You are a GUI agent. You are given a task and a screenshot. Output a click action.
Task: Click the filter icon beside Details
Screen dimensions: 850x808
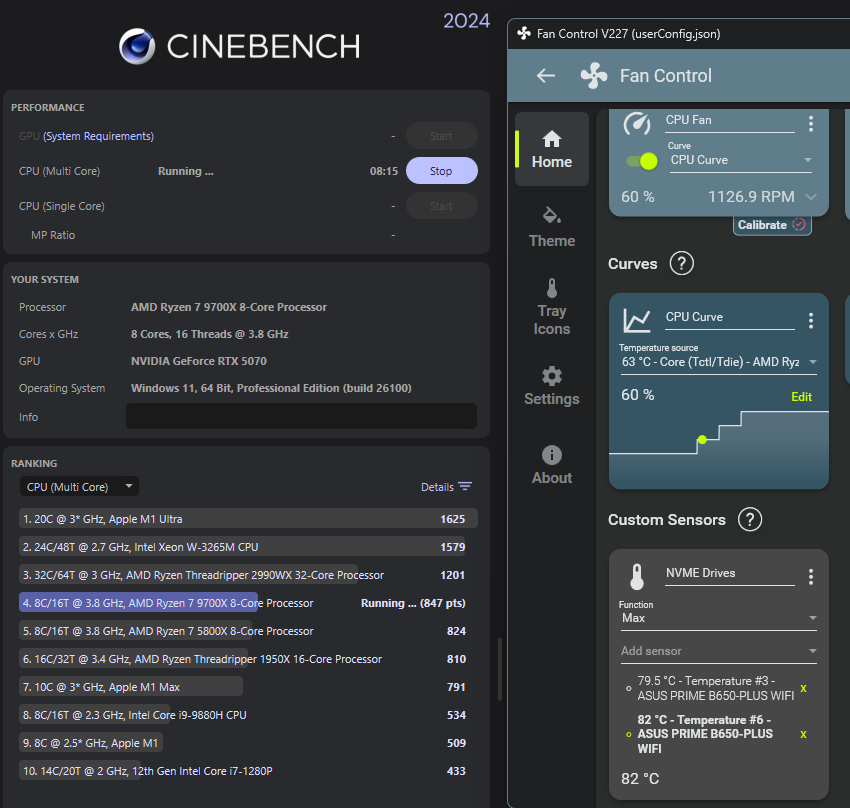click(x=465, y=486)
